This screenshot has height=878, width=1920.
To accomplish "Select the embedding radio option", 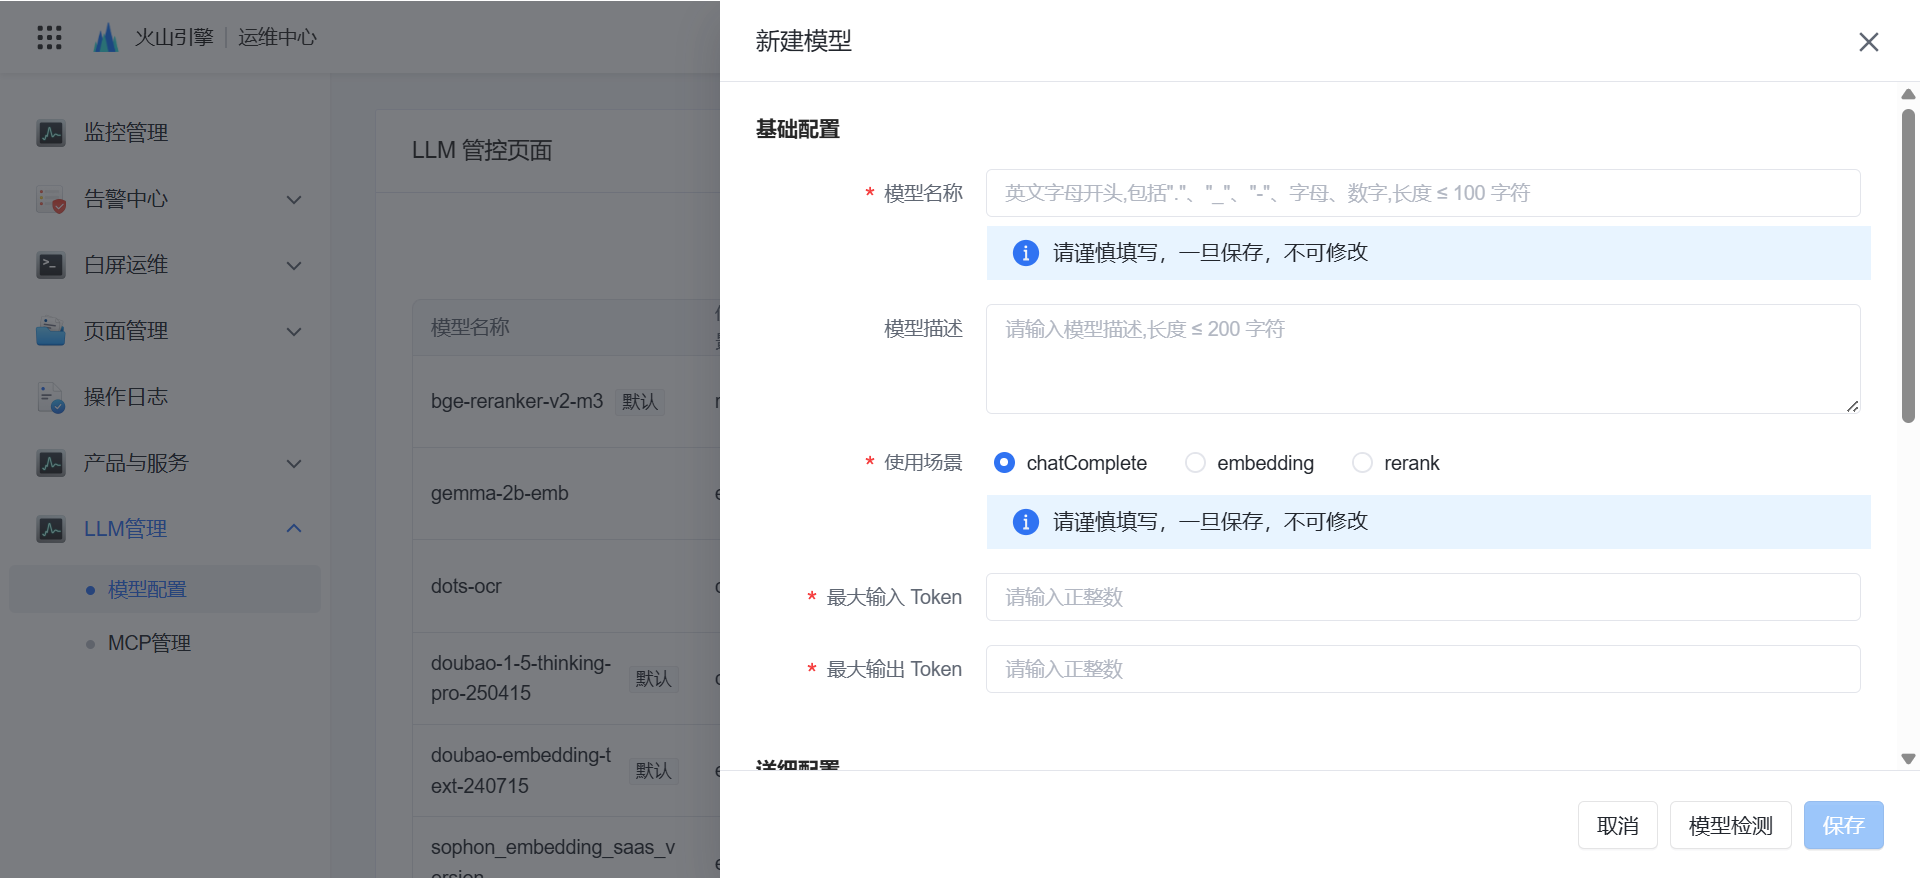I will (x=1195, y=463).
